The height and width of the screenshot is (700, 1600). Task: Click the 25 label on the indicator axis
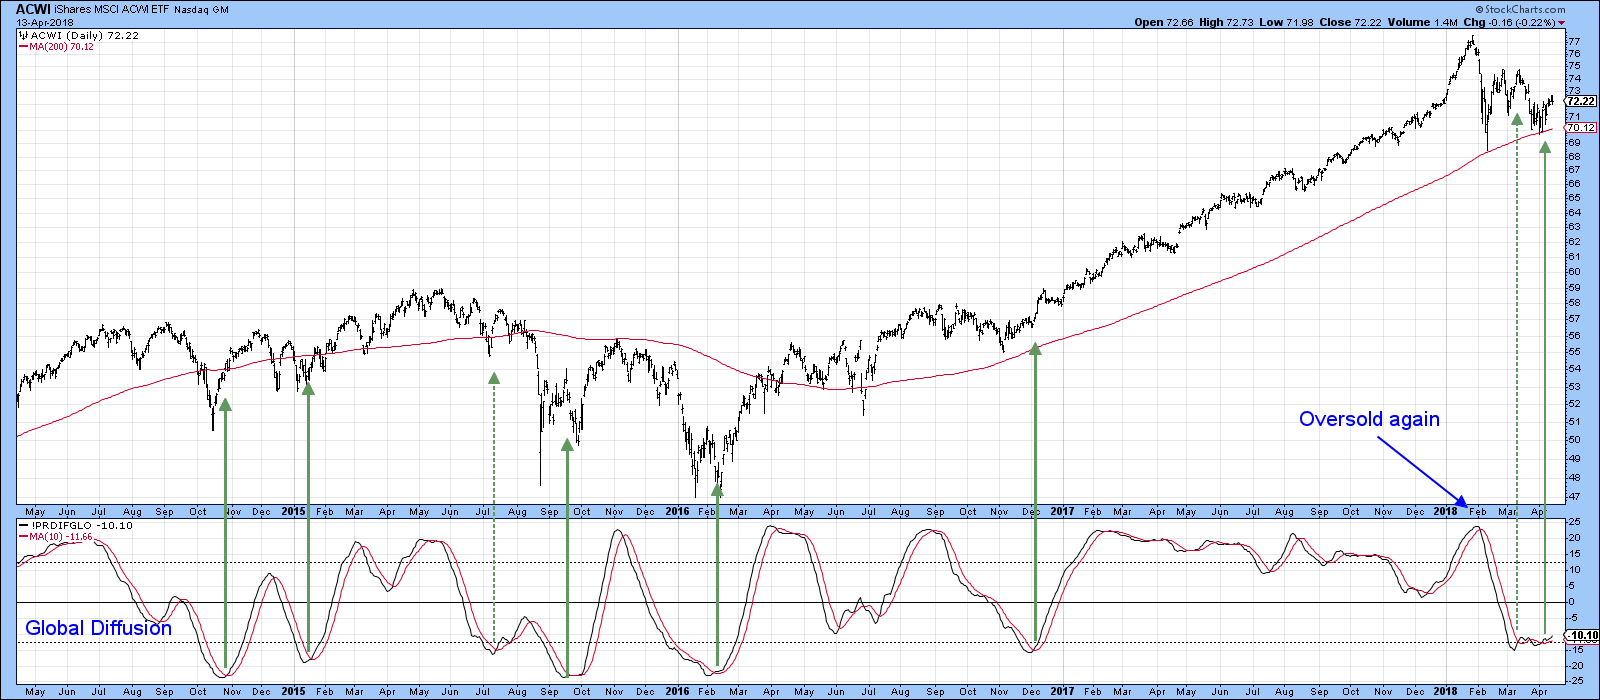(x=1573, y=522)
